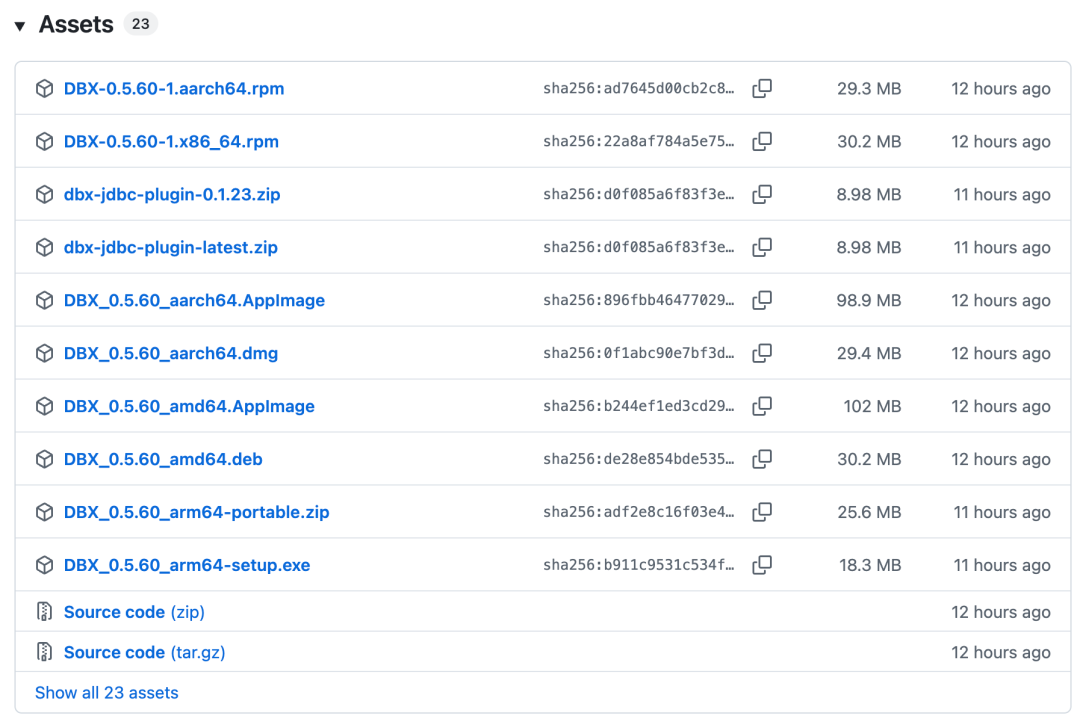Click package icon beside DBX_0.5.60_amd64.deb

(x=45, y=460)
